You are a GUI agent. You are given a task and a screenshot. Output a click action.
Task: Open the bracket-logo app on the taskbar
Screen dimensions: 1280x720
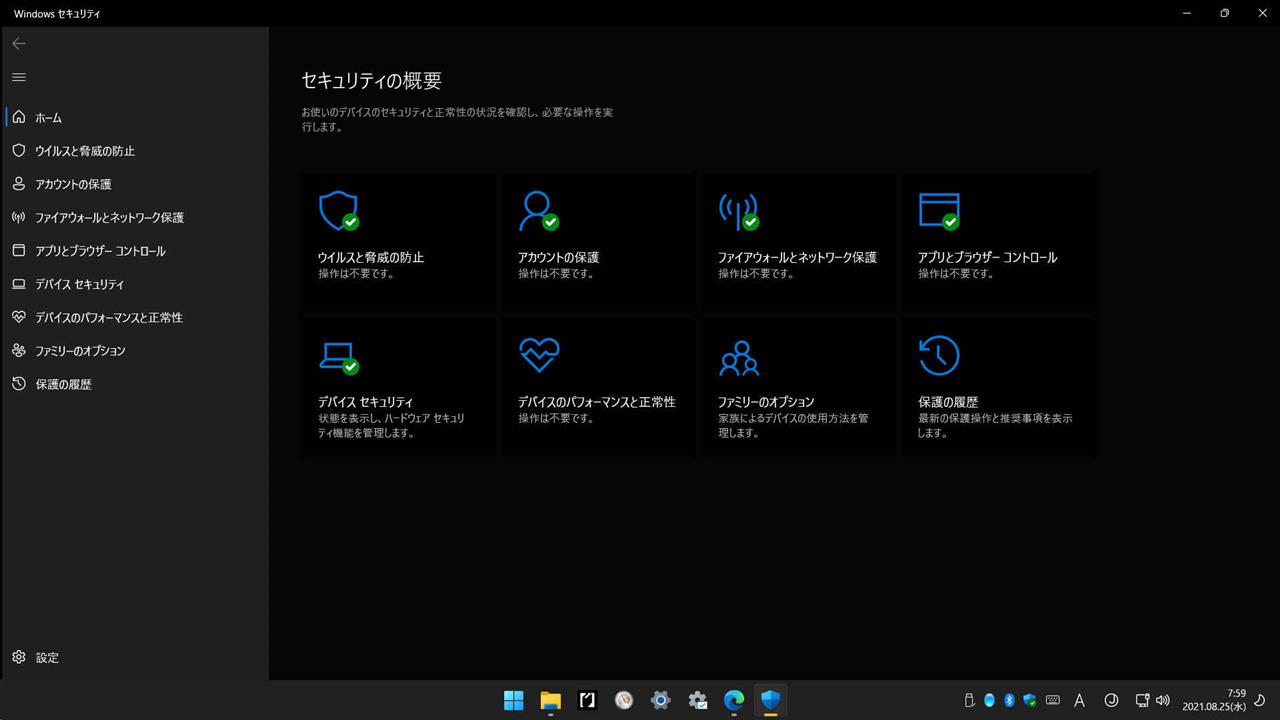[588, 700]
